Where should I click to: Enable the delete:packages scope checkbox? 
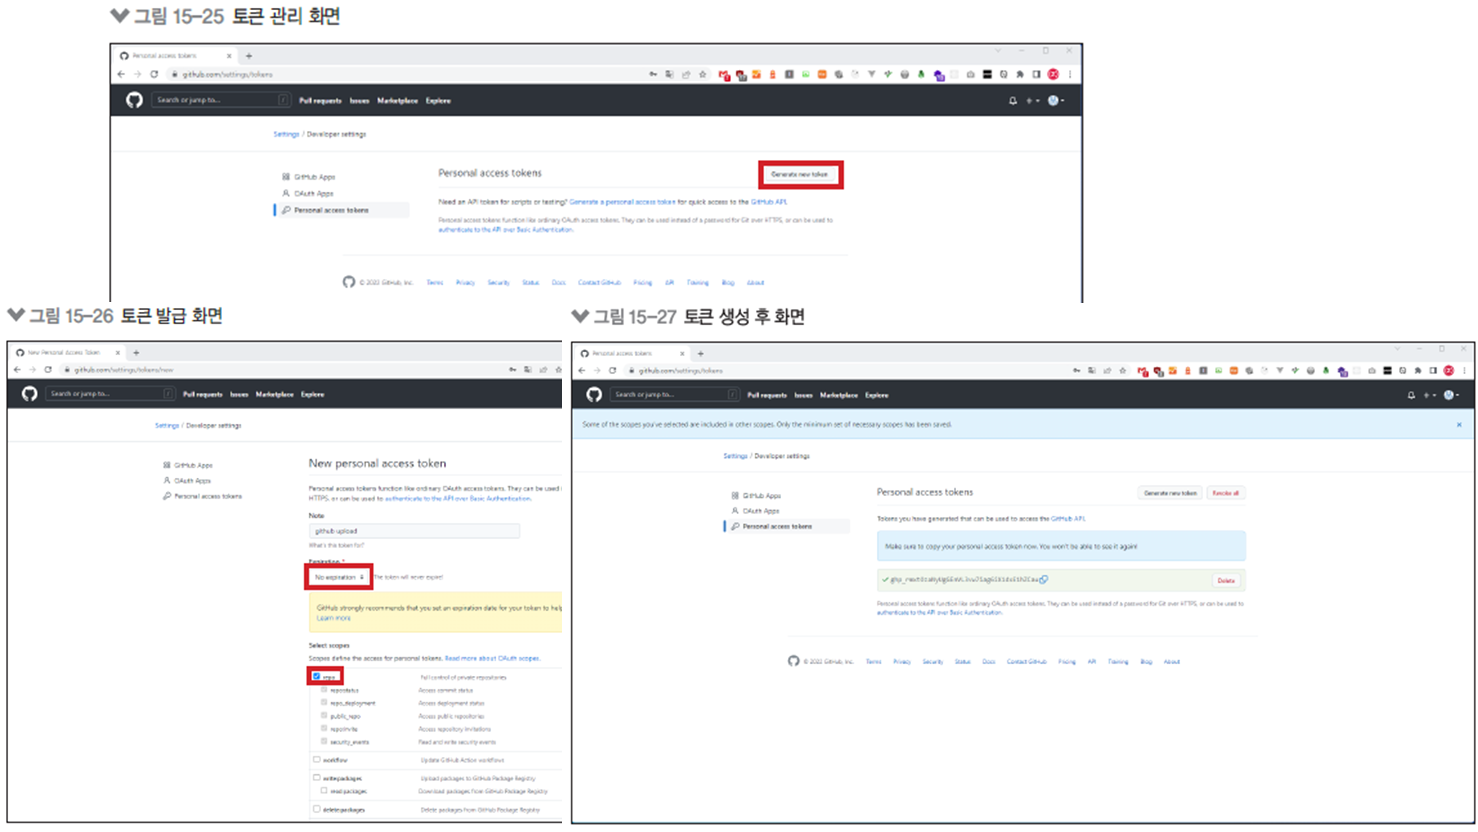pos(317,809)
